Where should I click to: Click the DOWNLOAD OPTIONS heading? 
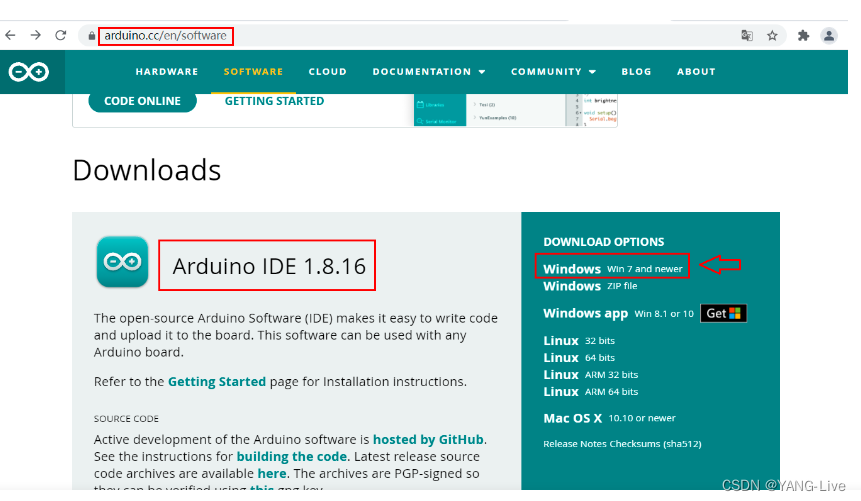pyautogui.click(x=603, y=242)
